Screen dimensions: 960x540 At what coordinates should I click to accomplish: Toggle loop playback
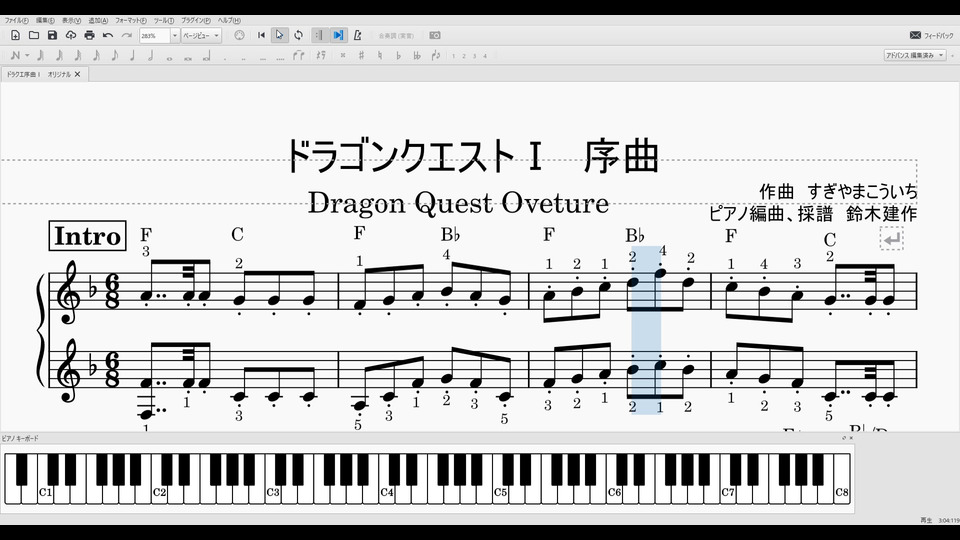[x=298, y=36]
